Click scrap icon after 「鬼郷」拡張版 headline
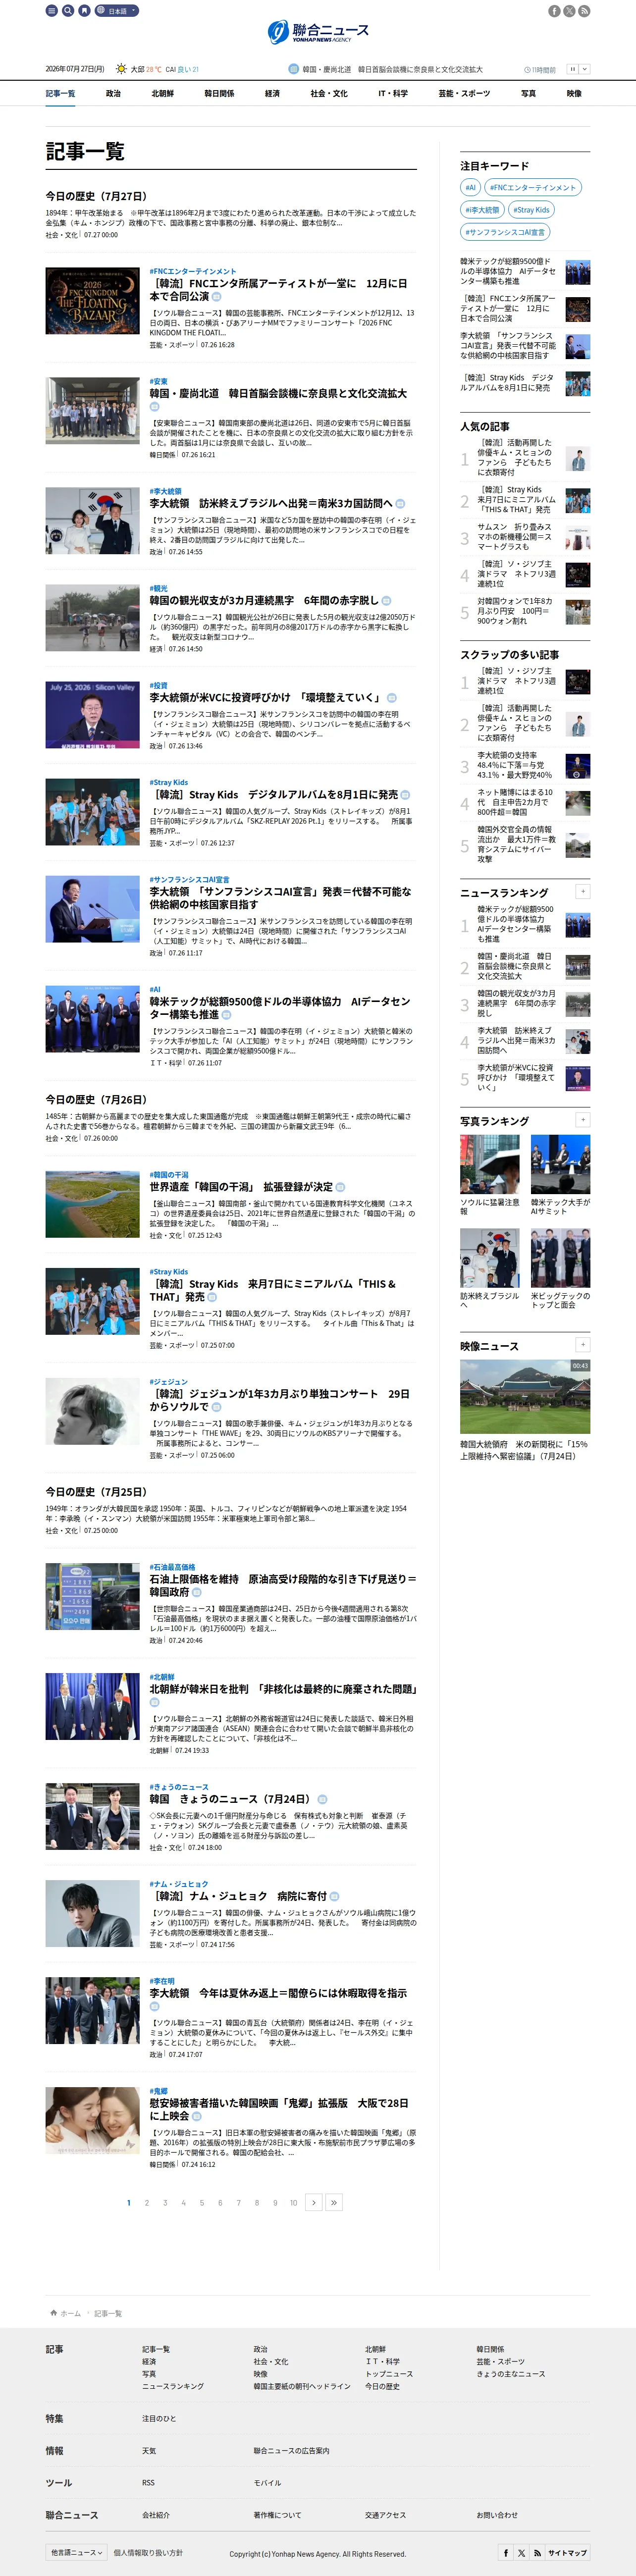This screenshot has width=636, height=2576. pos(197,2116)
